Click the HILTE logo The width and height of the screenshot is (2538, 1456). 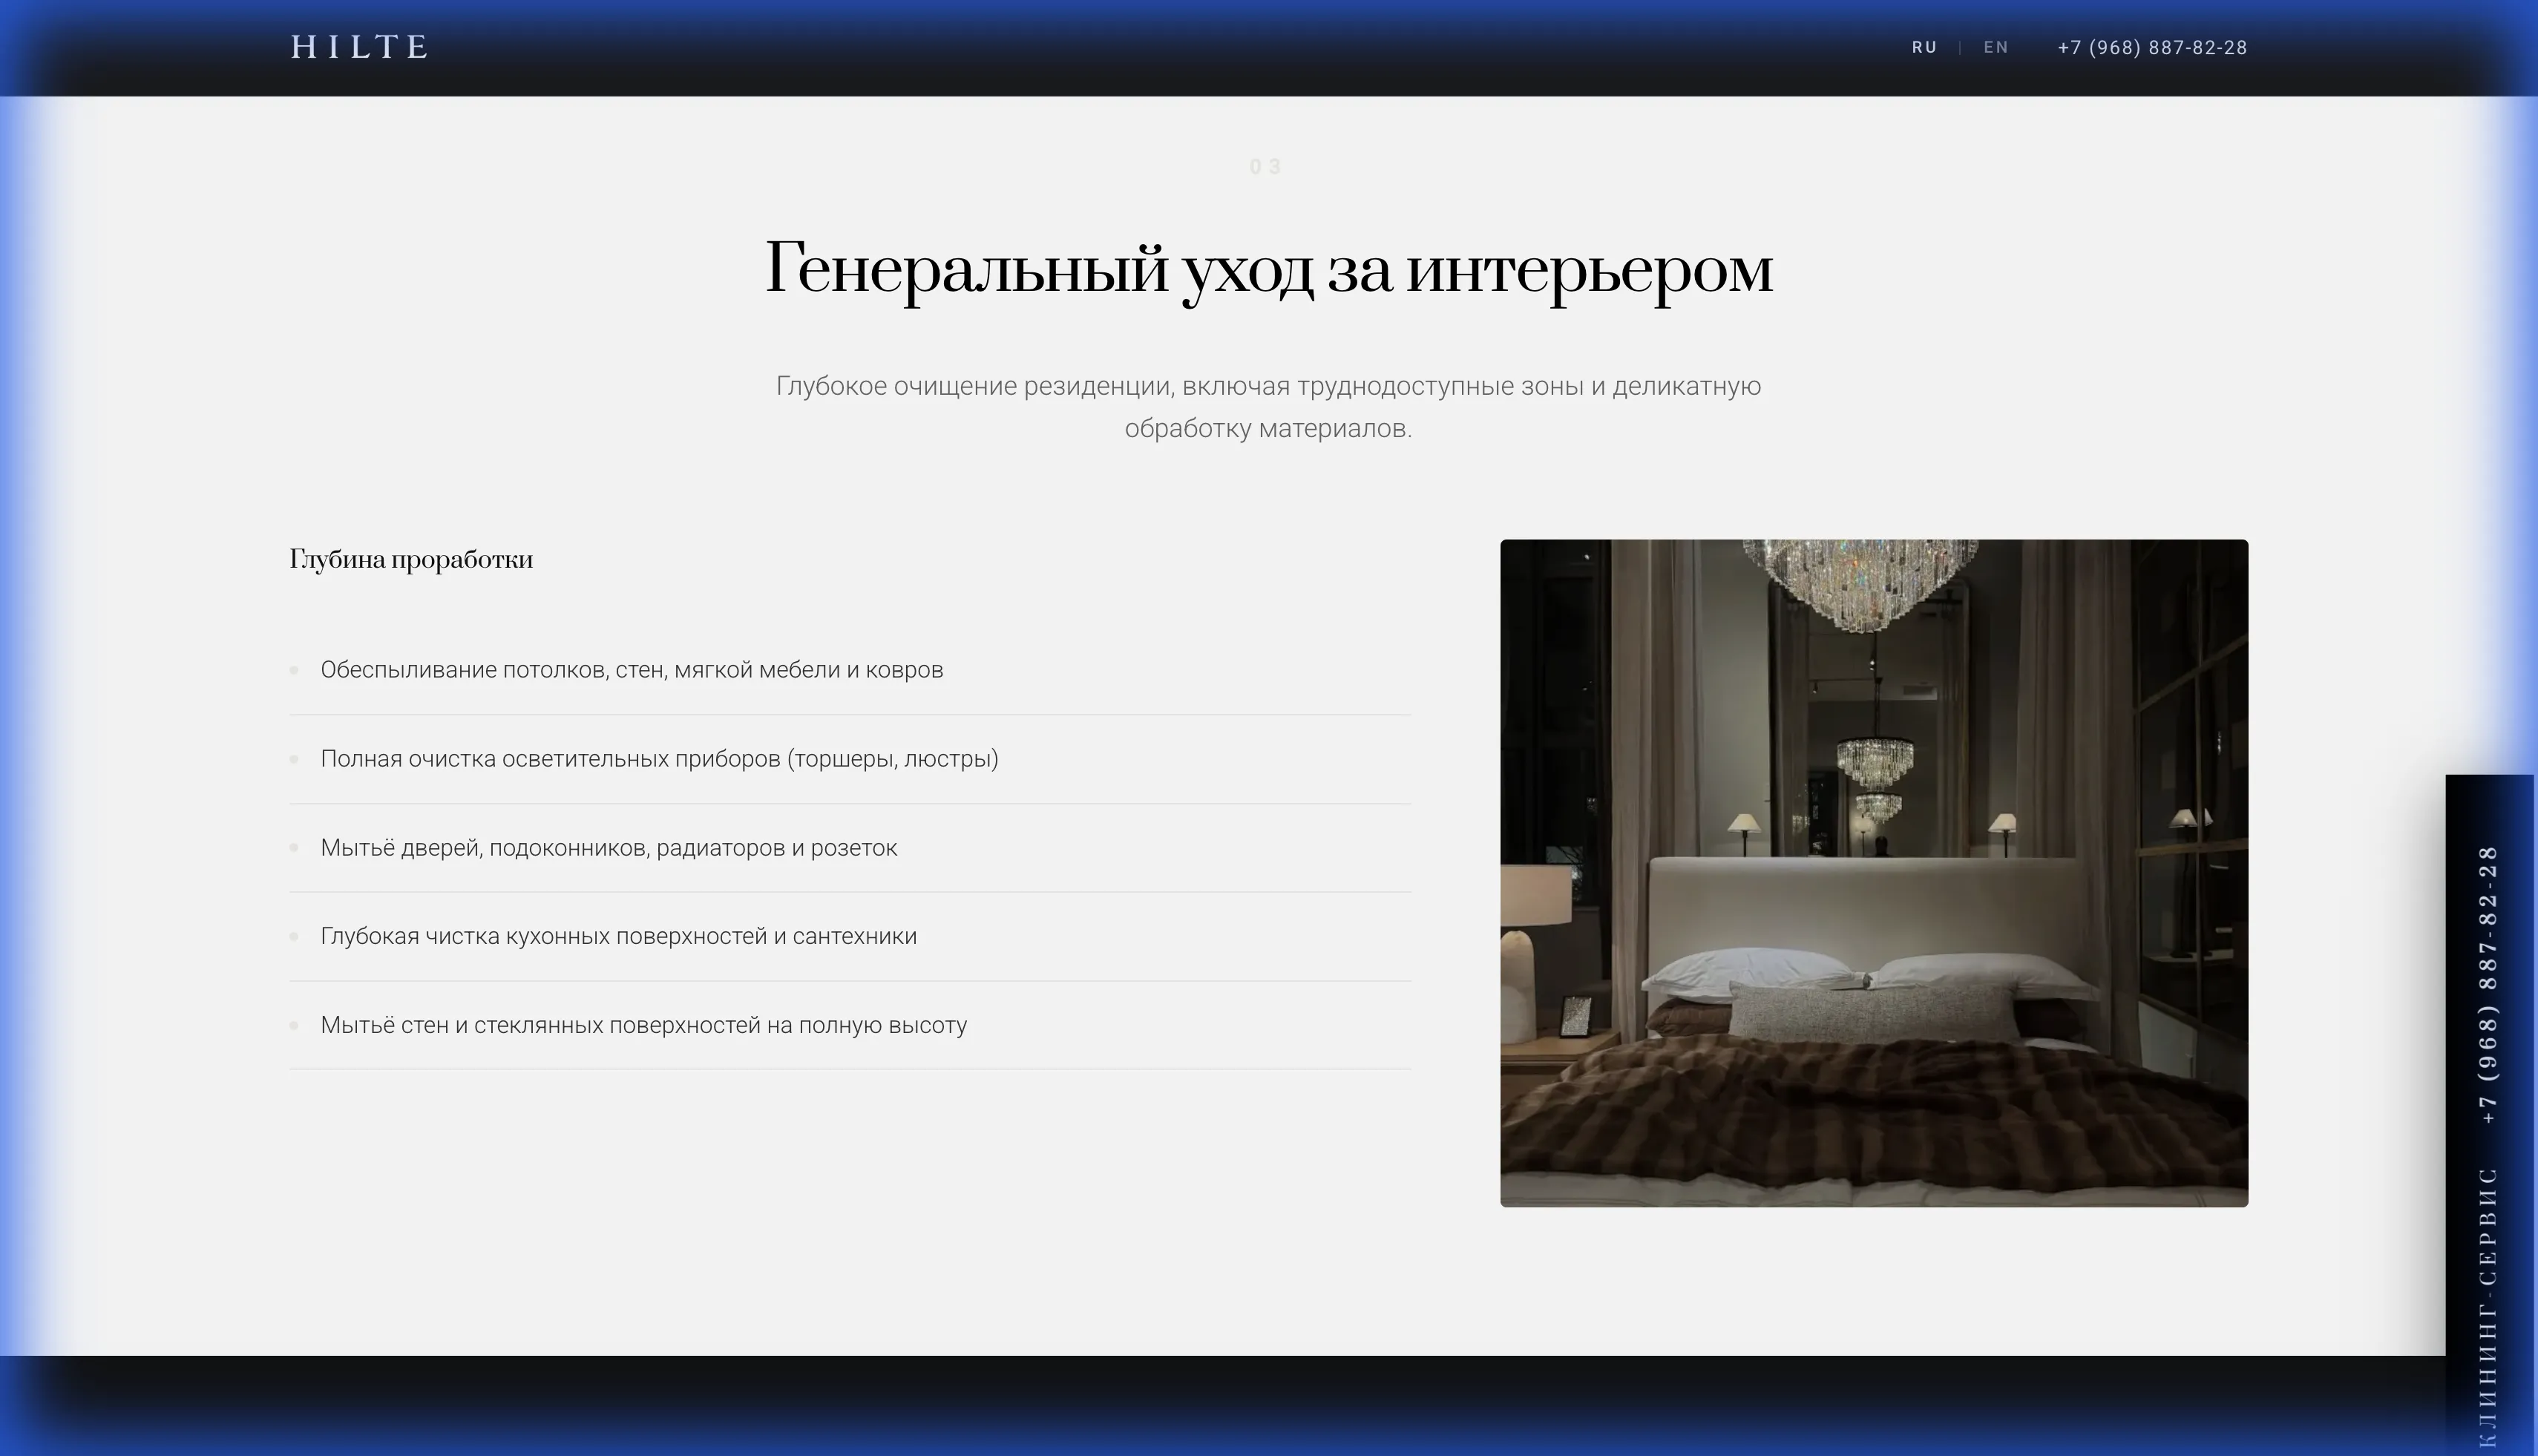coord(360,47)
